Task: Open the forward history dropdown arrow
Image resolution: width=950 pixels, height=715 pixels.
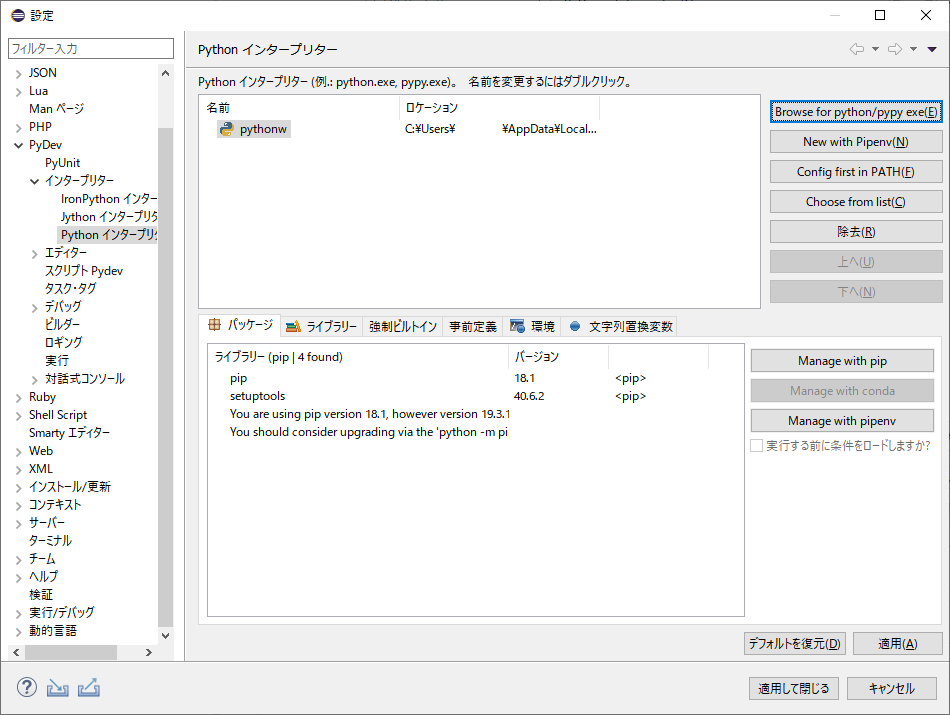Action: (913, 49)
